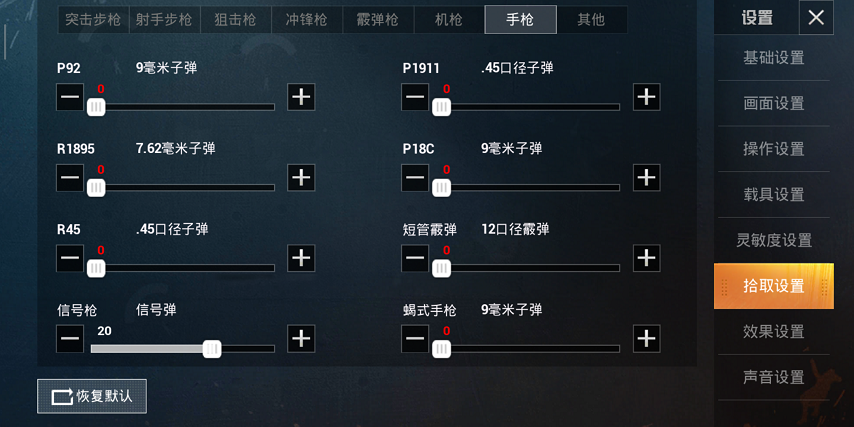Open 灵敏度设置 in the sidebar
This screenshot has height=427, width=854.
[773, 240]
